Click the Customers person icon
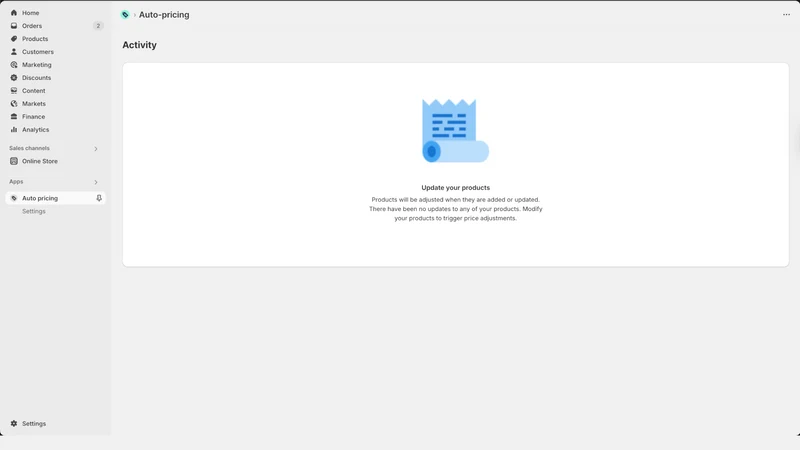Screen dimensions: 800x450 [x=14, y=52]
